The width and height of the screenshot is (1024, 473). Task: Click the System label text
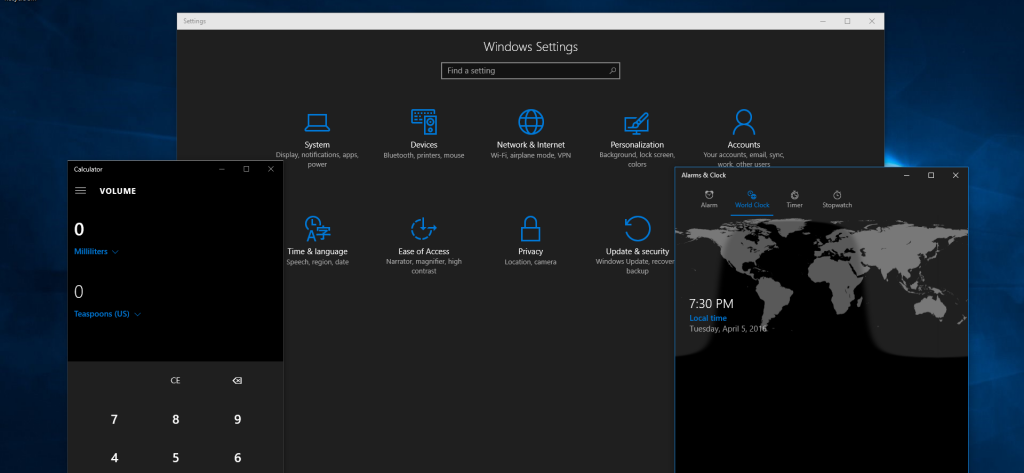317,145
